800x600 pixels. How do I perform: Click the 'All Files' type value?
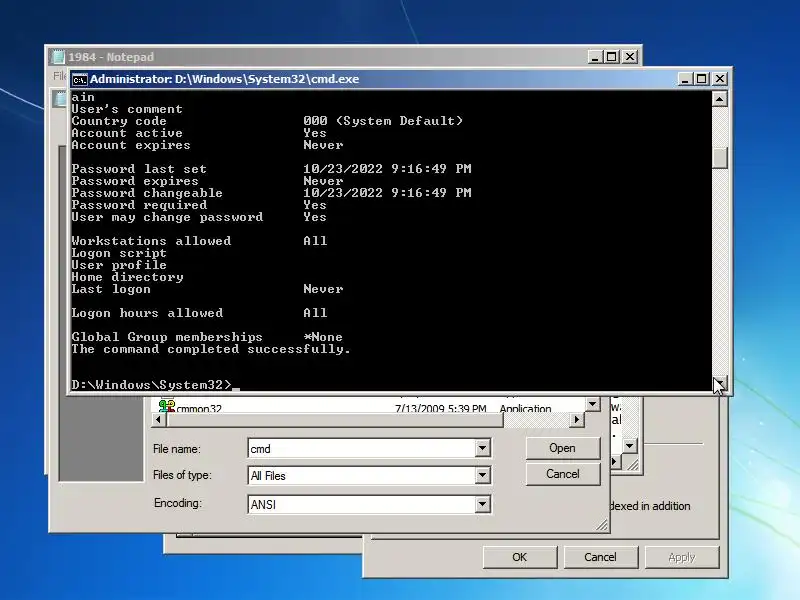(268, 476)
